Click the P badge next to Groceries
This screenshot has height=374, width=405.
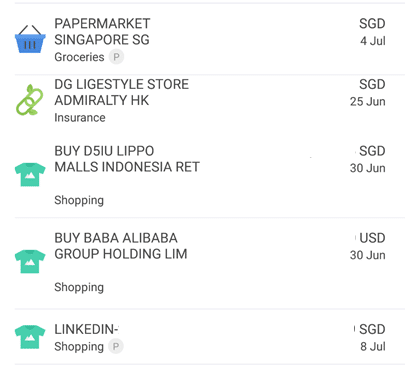[x=116, y=57]
